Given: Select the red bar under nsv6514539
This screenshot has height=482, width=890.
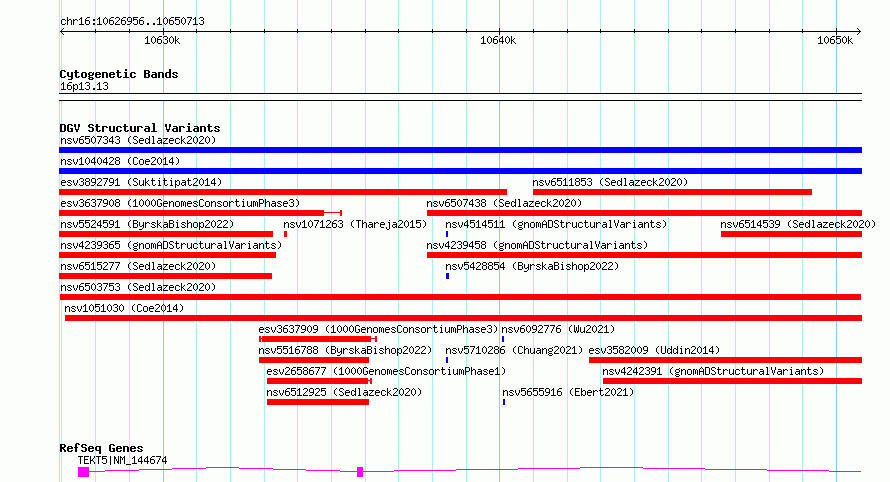Looking at the screenshot, I should click(791, 234).
